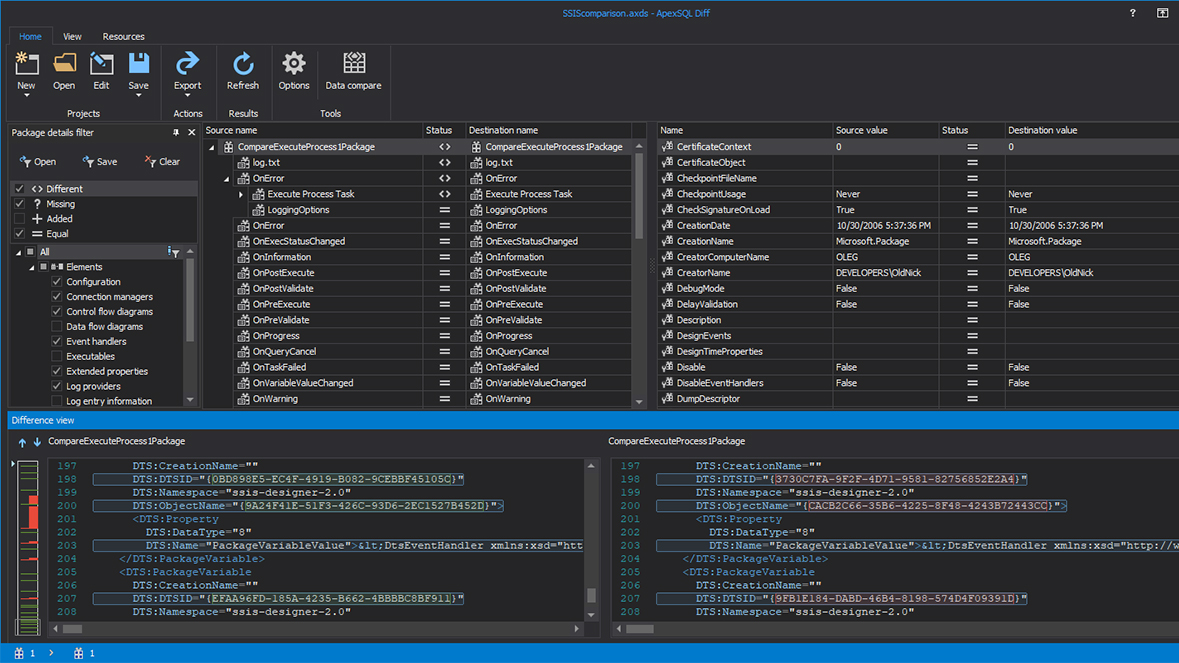Click the difference count icon in status bar
Viewport: 1179px width, 663px height.
tap(20, 653)
